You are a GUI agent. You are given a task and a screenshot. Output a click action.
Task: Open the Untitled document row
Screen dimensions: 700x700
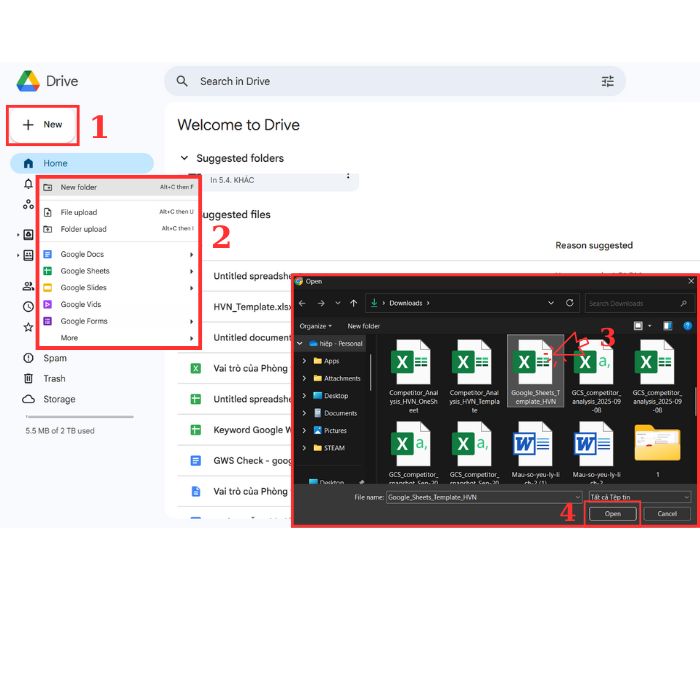pyautogui.click(x=248, y=338)
